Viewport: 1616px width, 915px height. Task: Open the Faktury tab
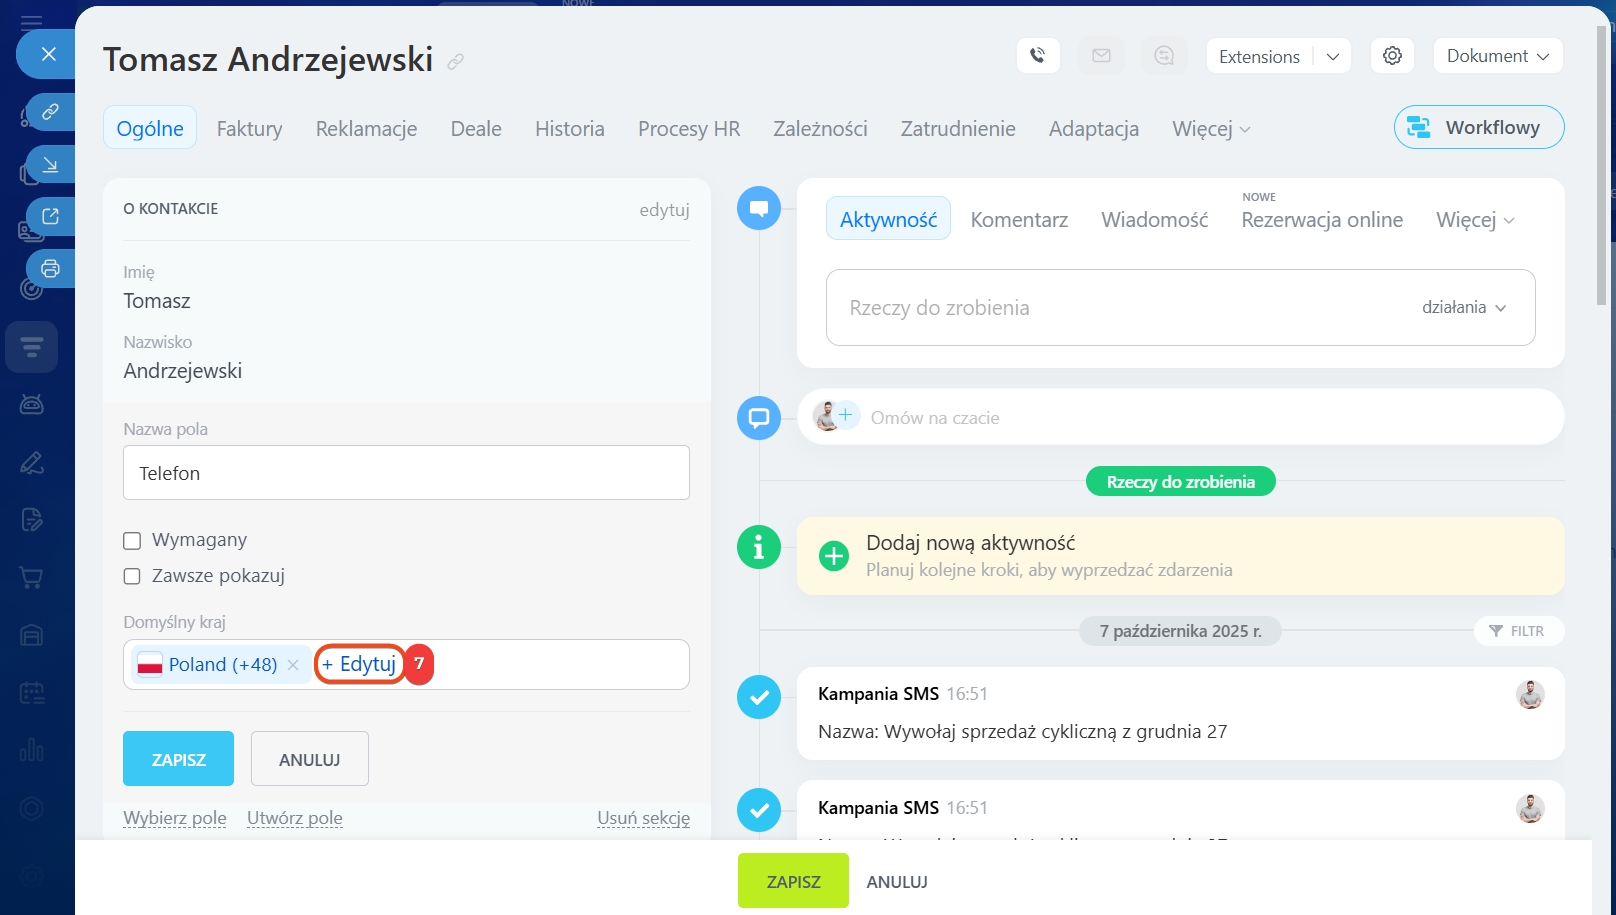click(x=250, y=129)
